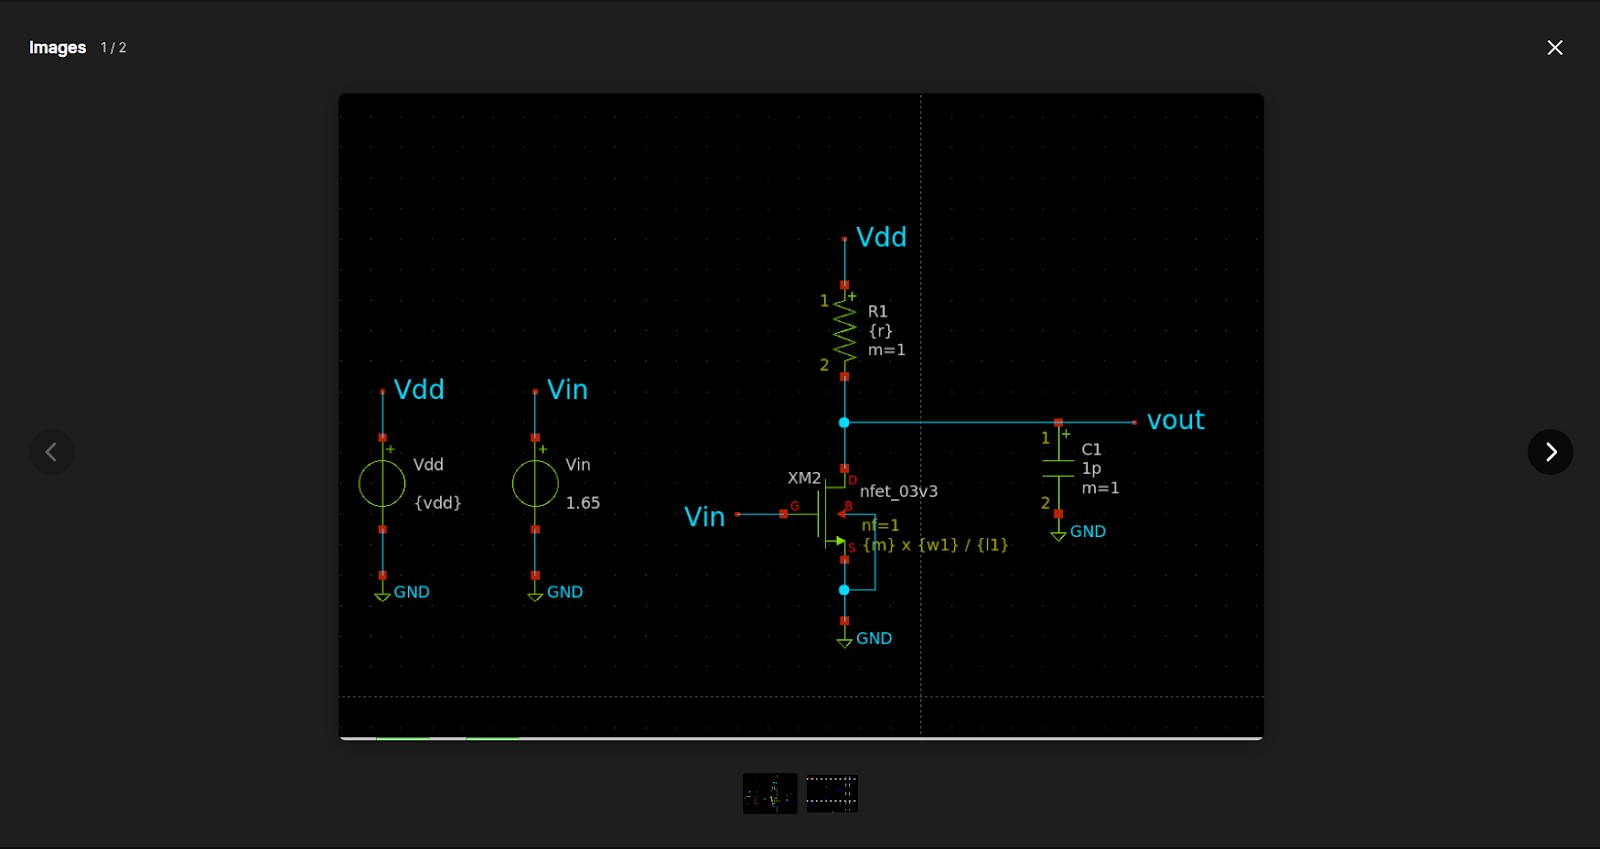
Task: Click the 'Images' title text
Action: [57, 47]
